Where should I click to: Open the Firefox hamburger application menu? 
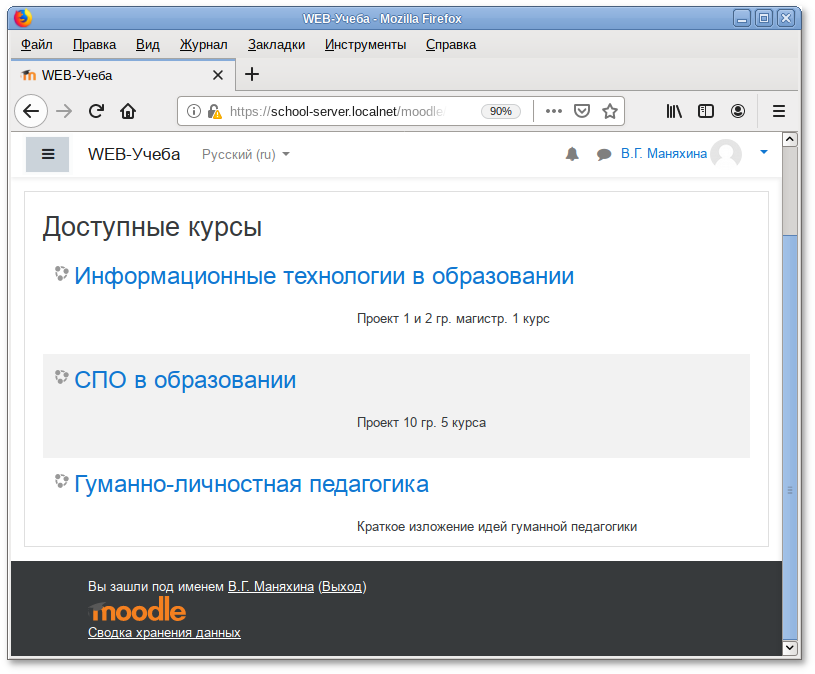pos(779,111)
